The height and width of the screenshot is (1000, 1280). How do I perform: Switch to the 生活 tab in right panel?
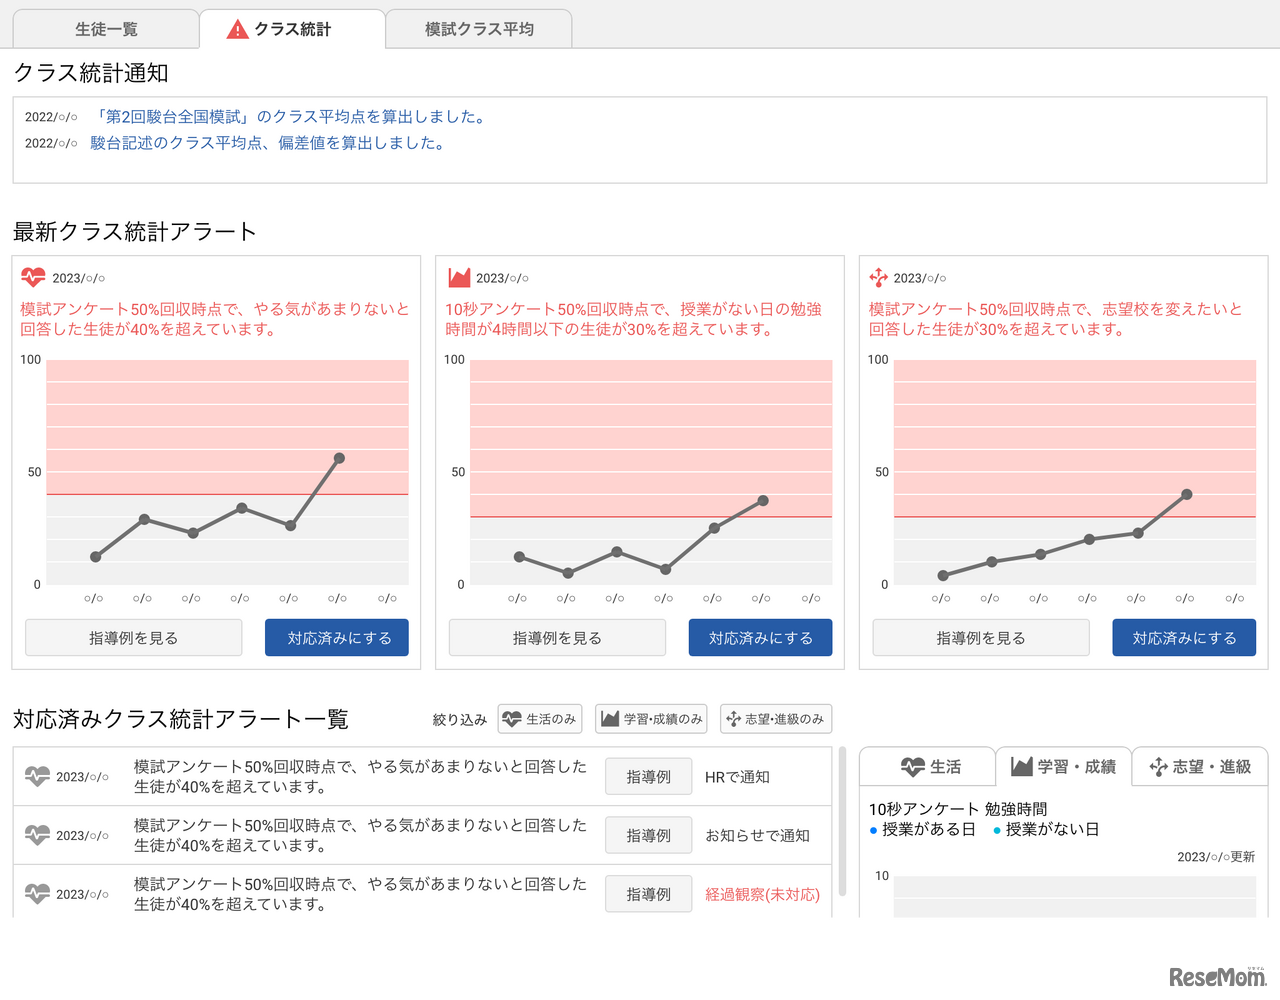(x=929, y=766)
